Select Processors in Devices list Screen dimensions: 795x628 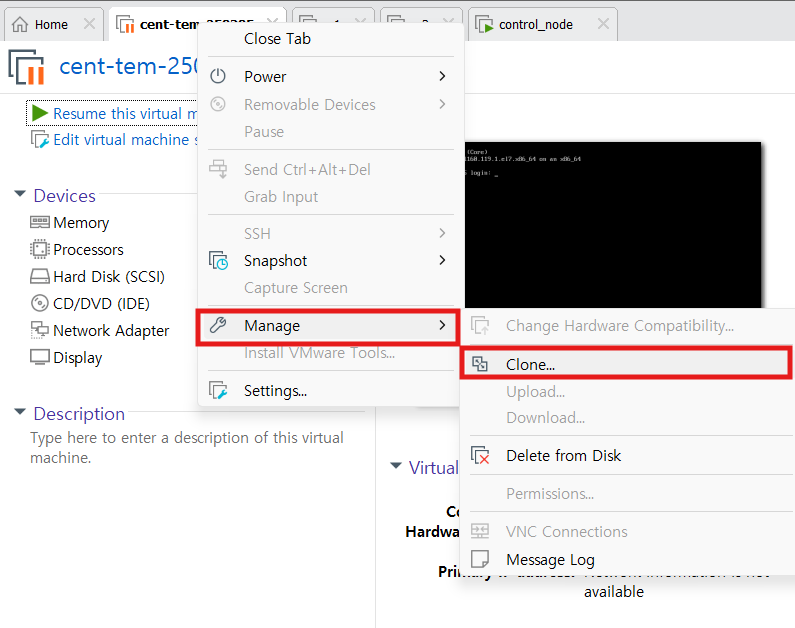point(88,249)
